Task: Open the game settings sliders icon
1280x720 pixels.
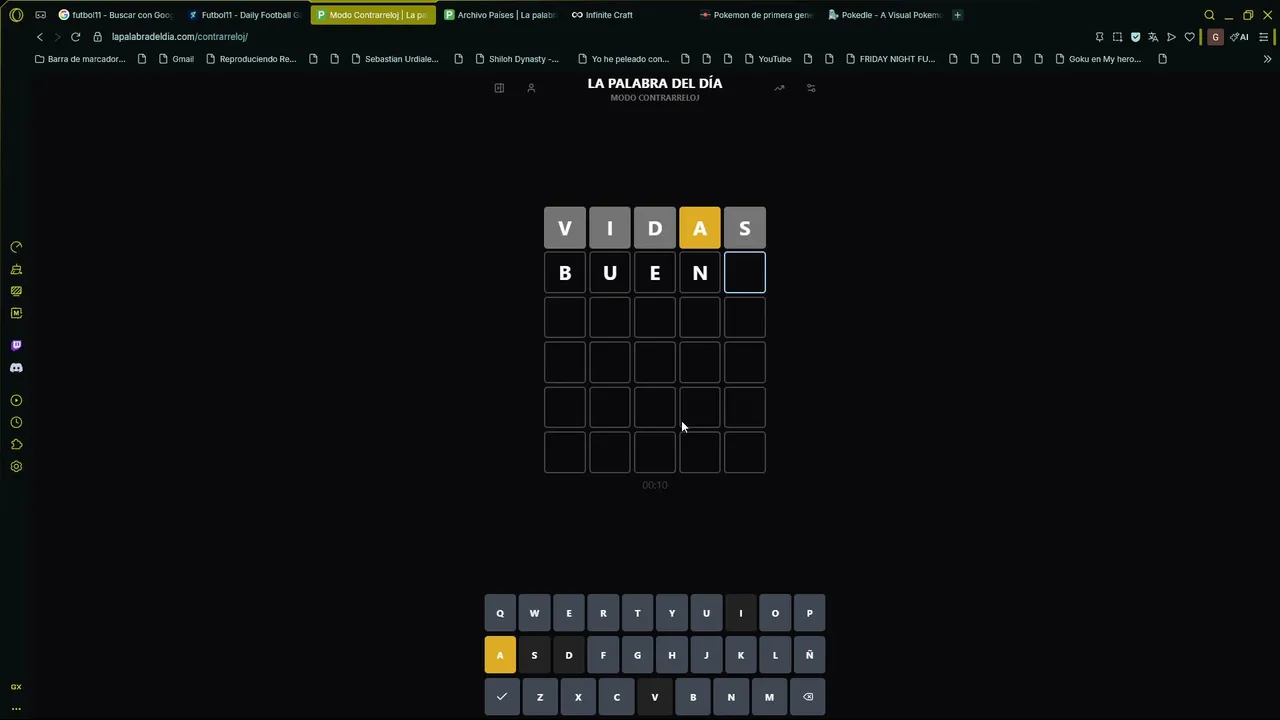Action: pos(811,88)
